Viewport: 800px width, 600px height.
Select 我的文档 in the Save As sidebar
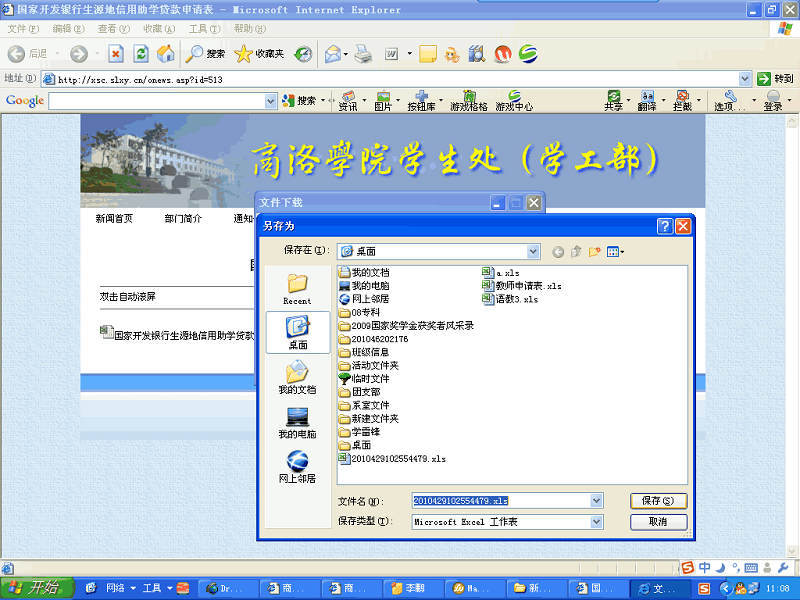[x=297, y=377]
